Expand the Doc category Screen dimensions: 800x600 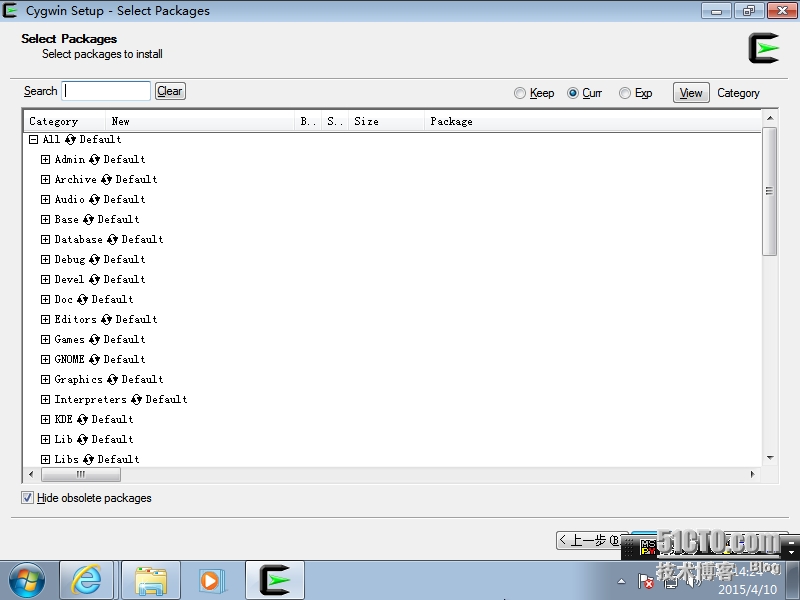click(x=45, y=299)
